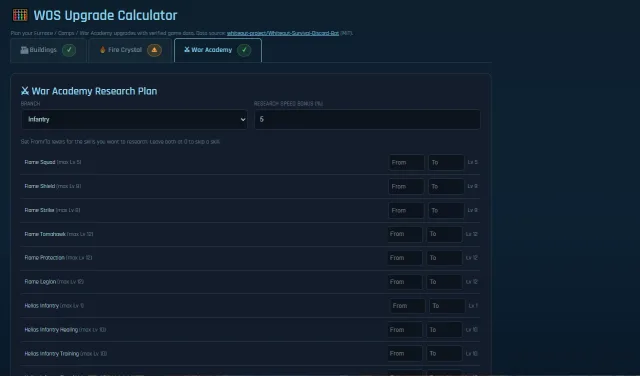Image resolution: width=640 pixels, height=376 pixels.
Task: Click the building icon on Buildings tab
Action: pyautogui.click(x=24, y=50)
